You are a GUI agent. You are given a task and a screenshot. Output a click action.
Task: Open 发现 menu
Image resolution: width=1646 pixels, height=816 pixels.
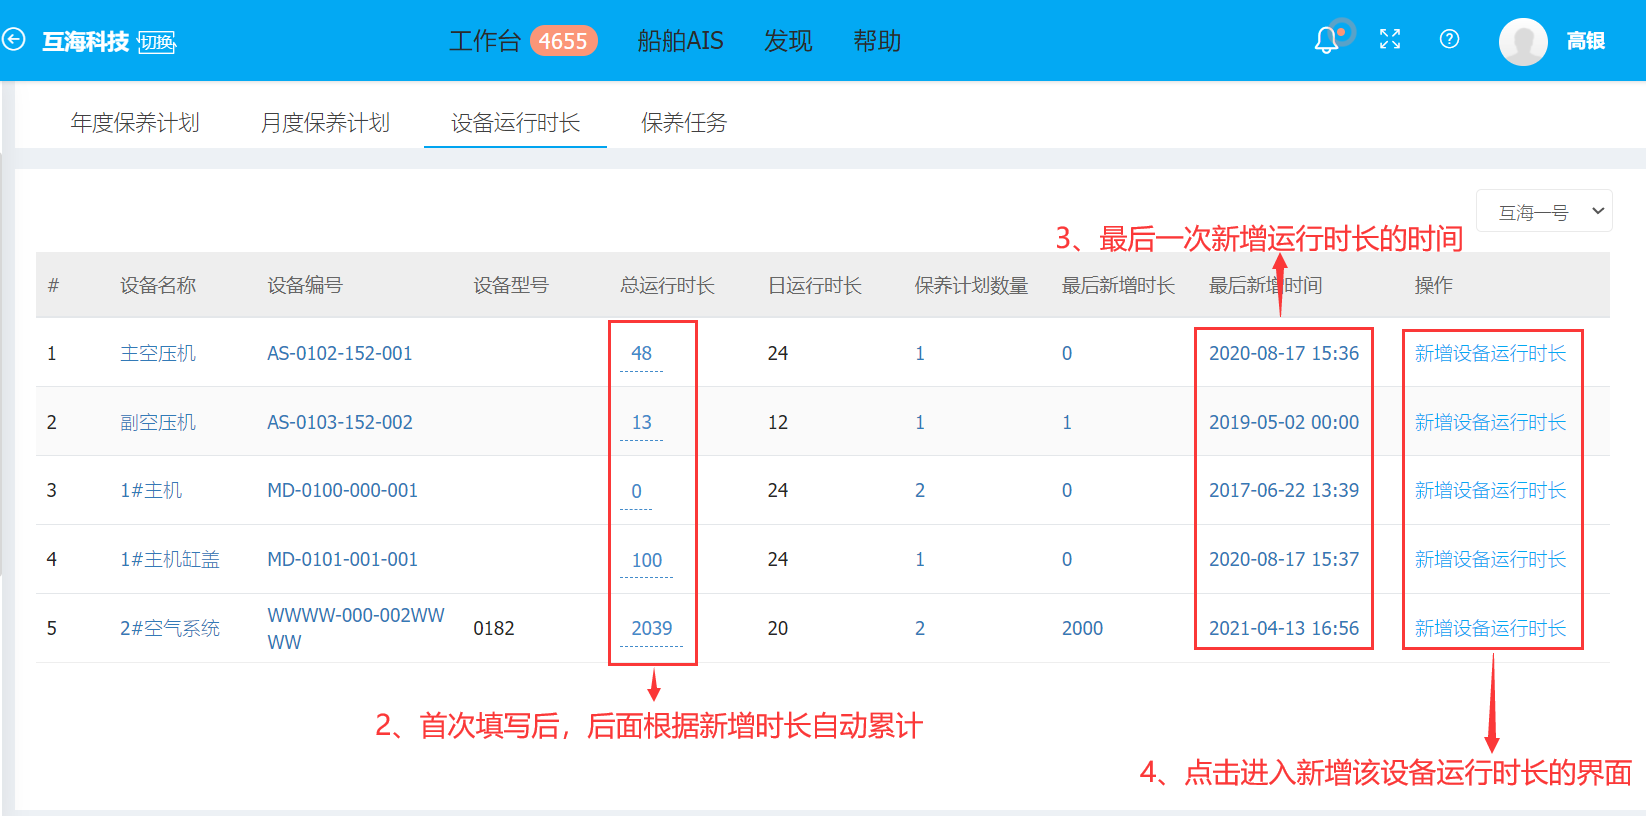coord(788,41)
